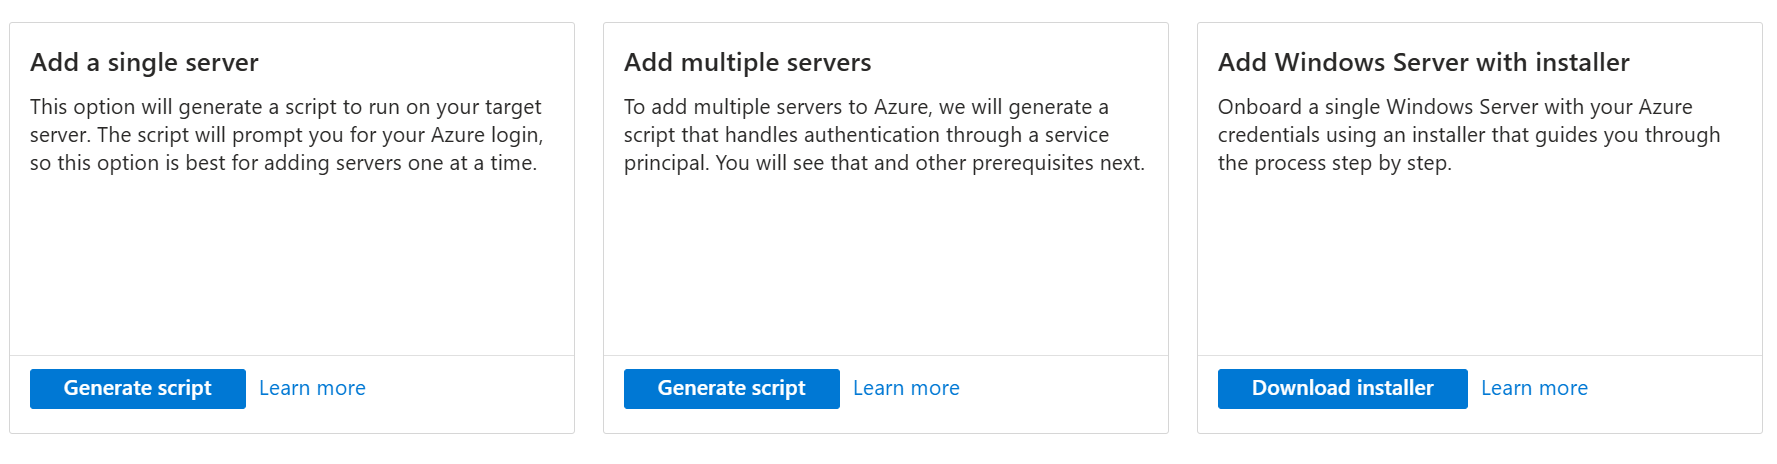The image size is (1777, 464).
Task: Click empty body of multiple servers card
Action: point(886,265)
